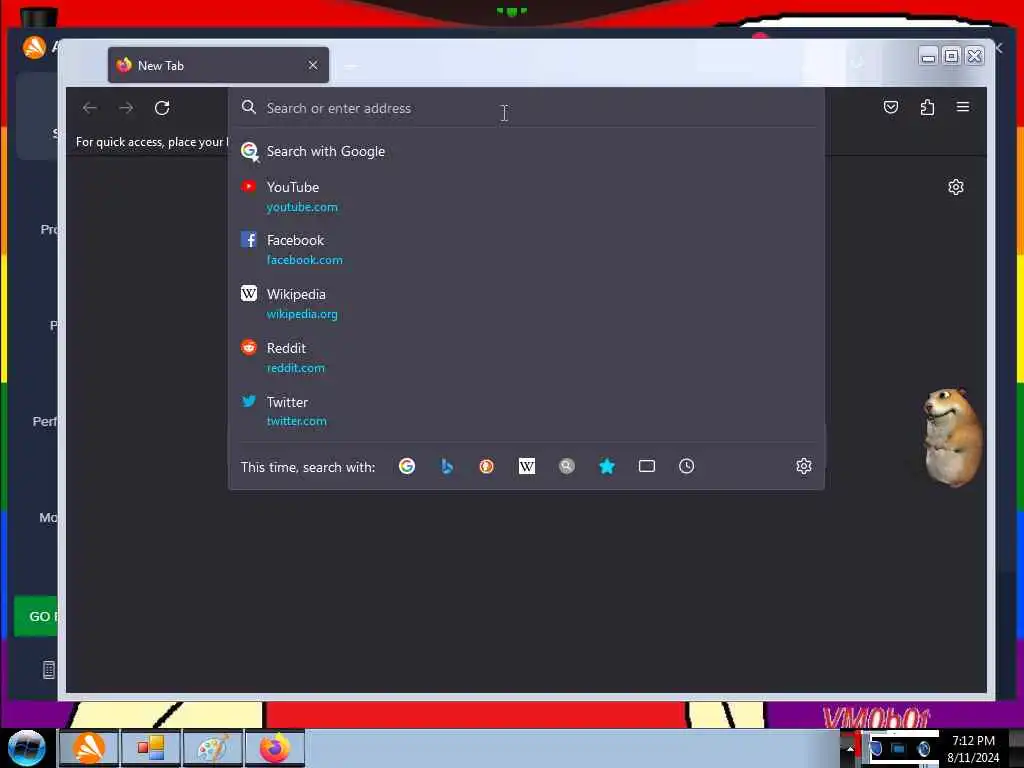This screenshot has height=768, width=1024.
Task: Click the Firefox forward arrow button
Action: (126, 108)
